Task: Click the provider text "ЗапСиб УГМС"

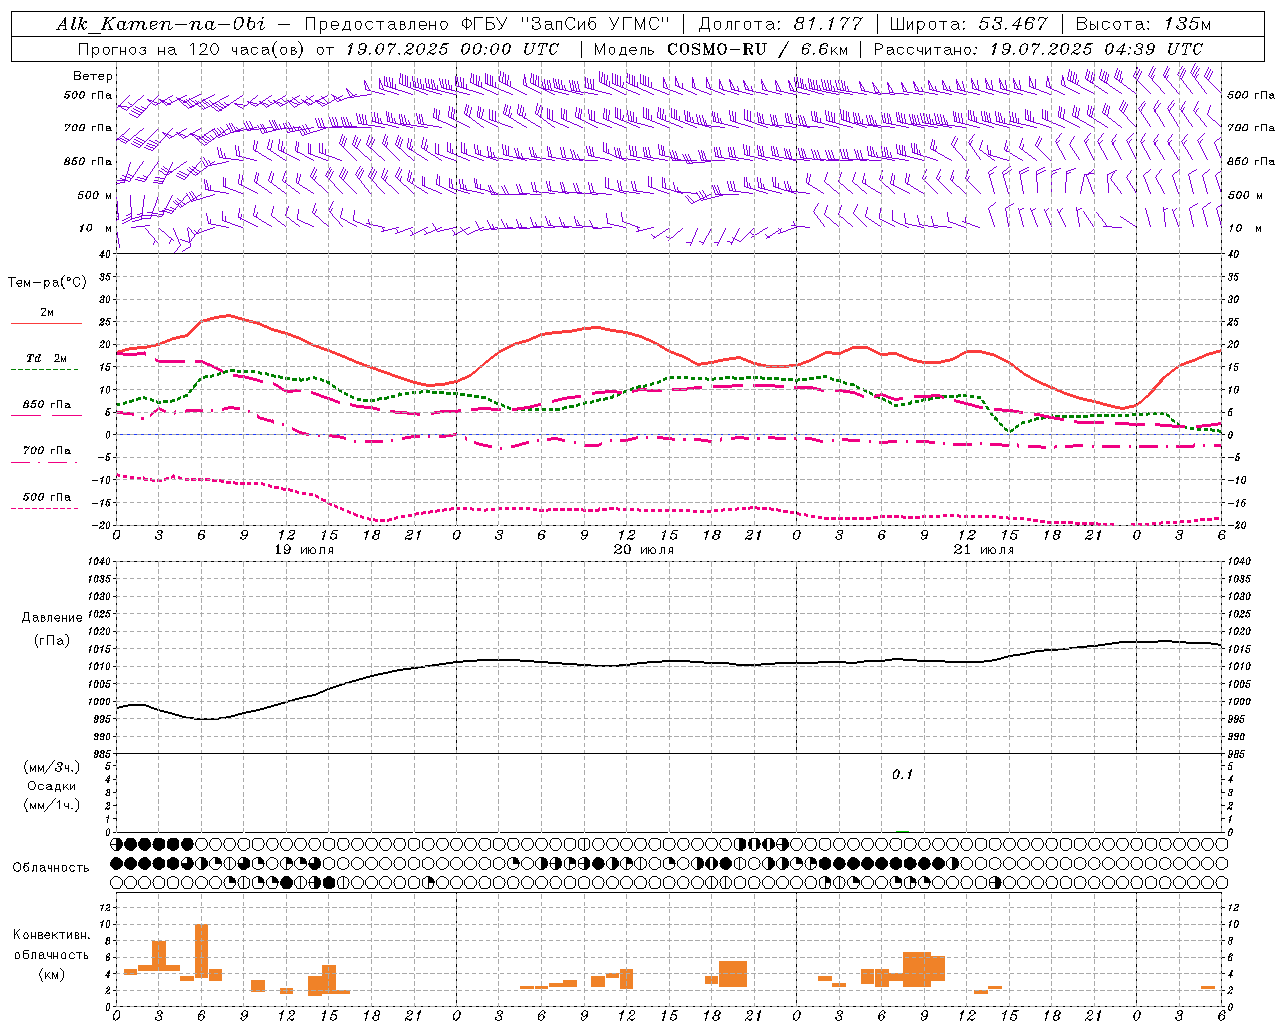Action: [595, 24]
